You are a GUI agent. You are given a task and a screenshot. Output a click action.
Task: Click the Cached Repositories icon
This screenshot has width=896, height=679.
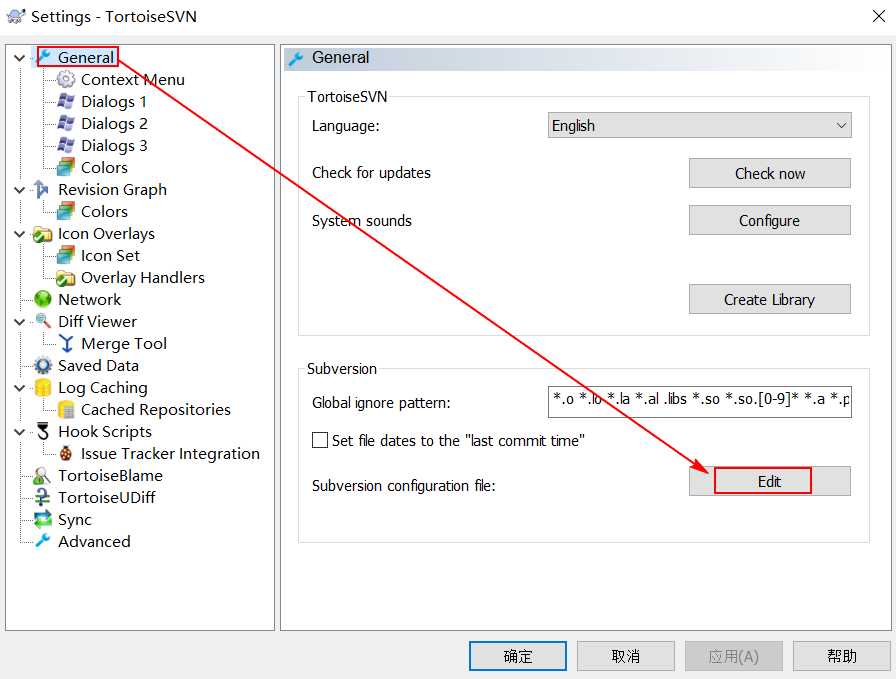[66, 409]
